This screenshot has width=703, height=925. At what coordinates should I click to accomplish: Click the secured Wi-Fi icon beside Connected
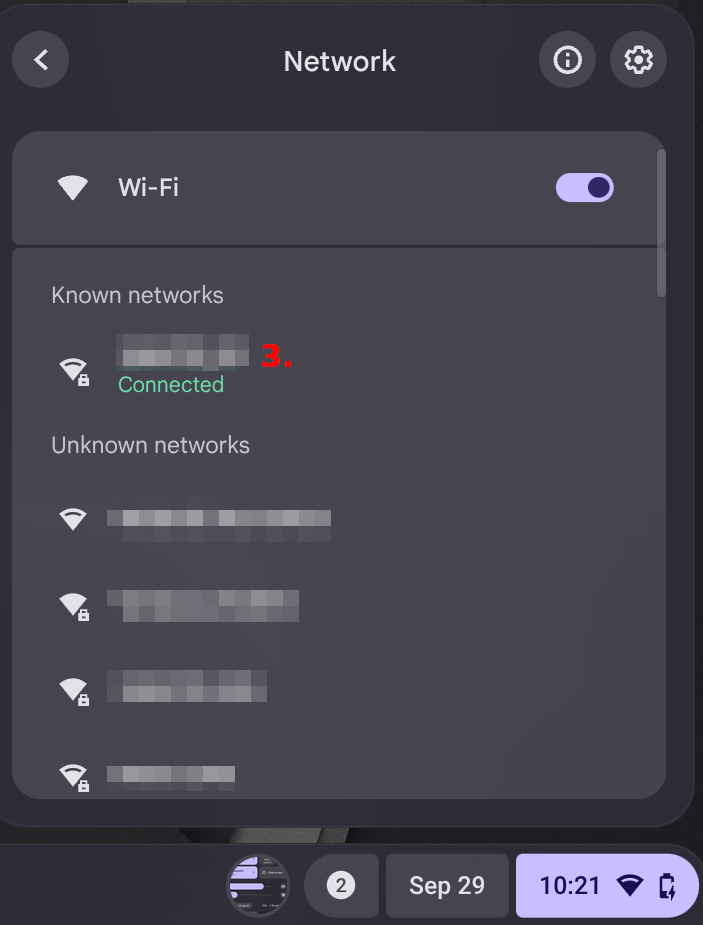[73, 370]
